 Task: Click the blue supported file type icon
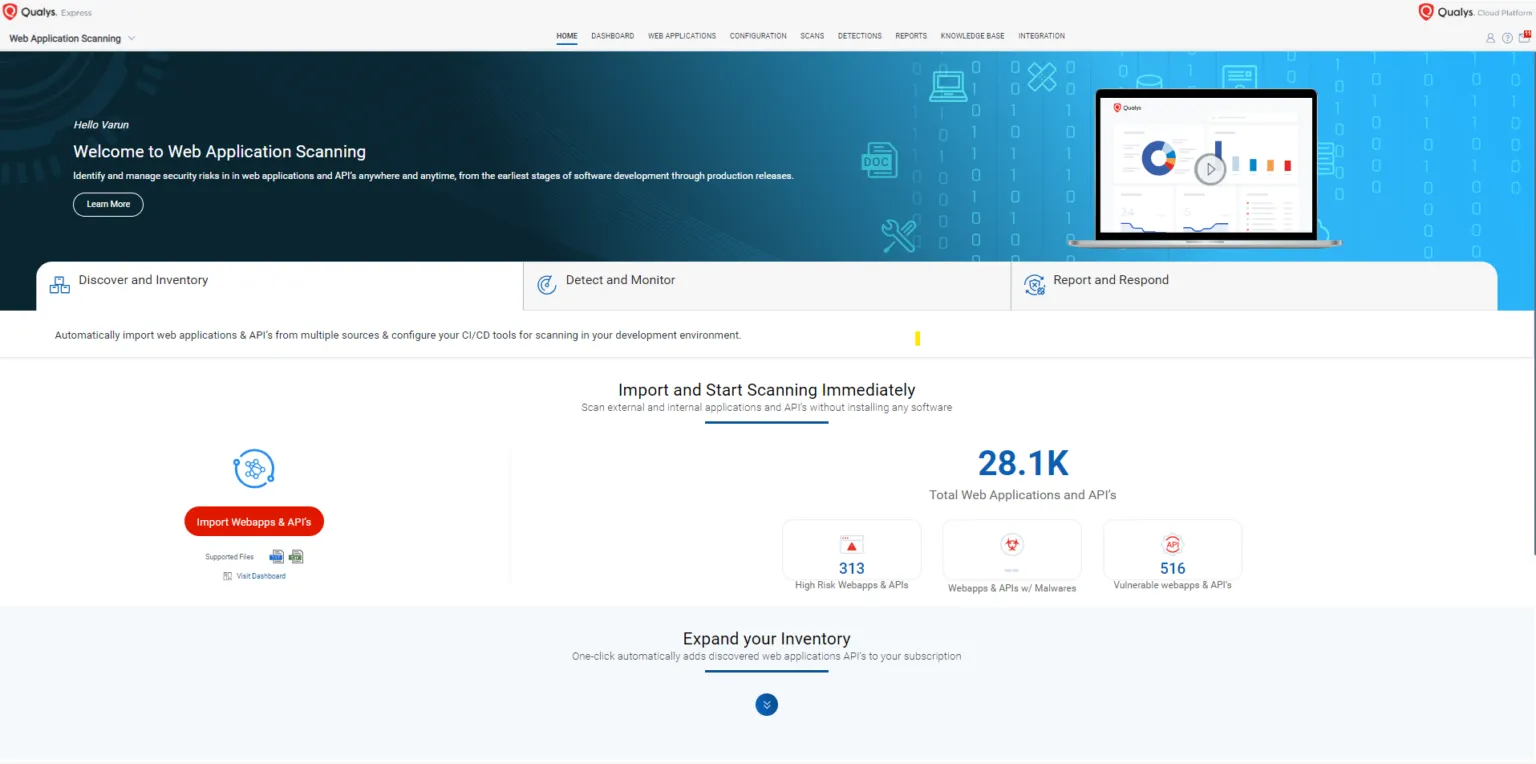point(277,557)
